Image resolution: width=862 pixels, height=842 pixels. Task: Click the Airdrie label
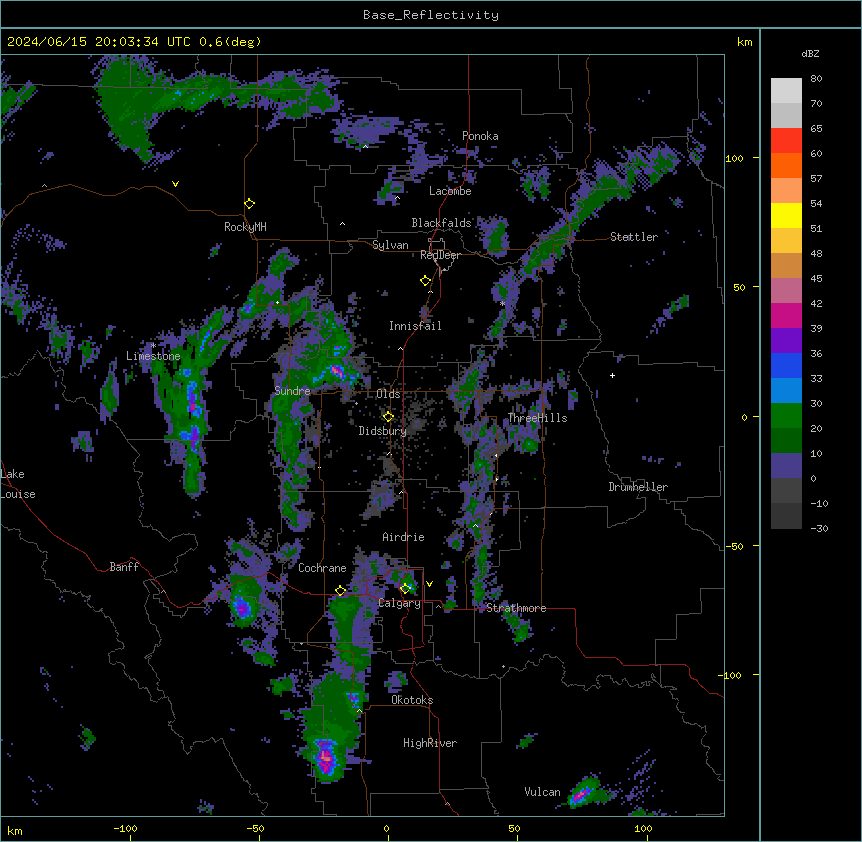[x=403, y=537]
